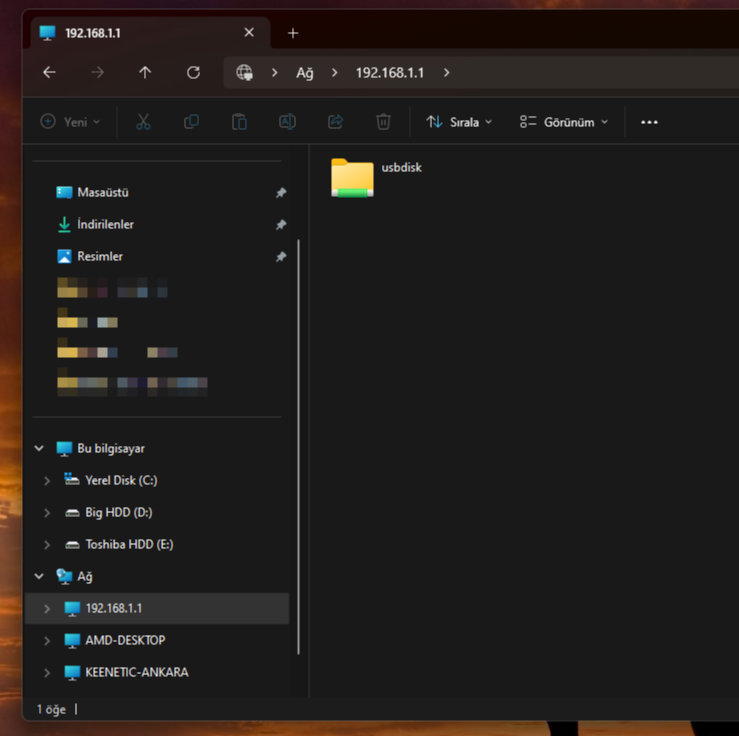Click the Rename icon in toolbar

287,122
